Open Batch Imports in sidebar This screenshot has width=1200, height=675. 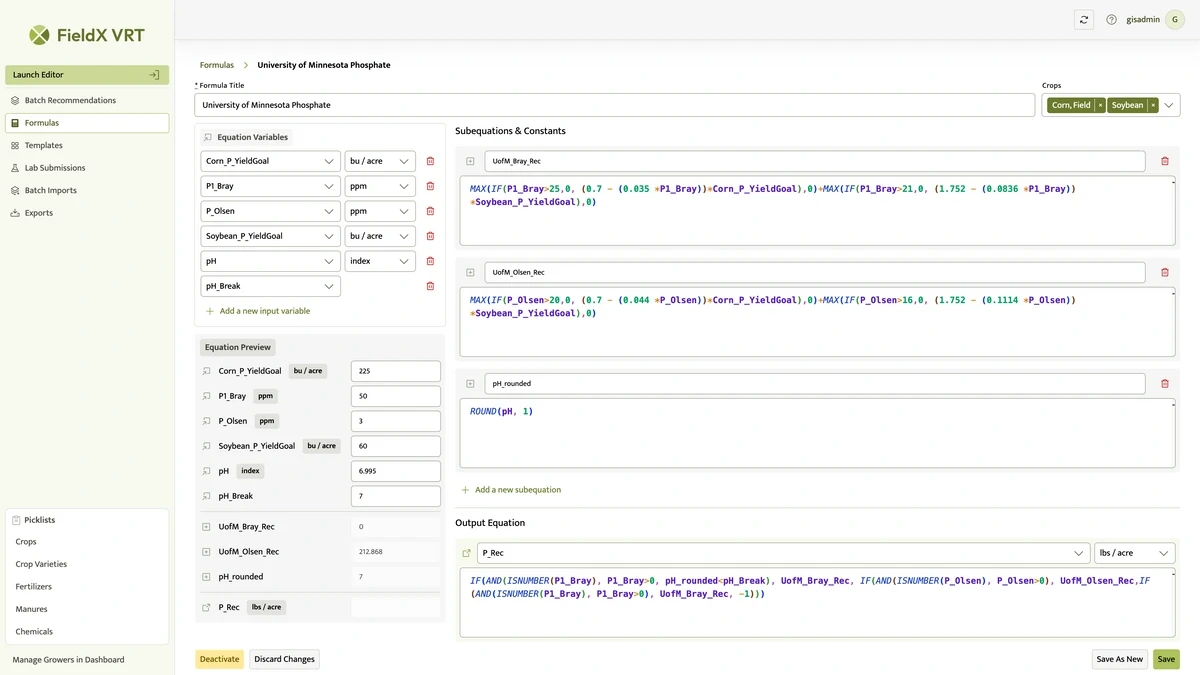[x=87, y=190]
